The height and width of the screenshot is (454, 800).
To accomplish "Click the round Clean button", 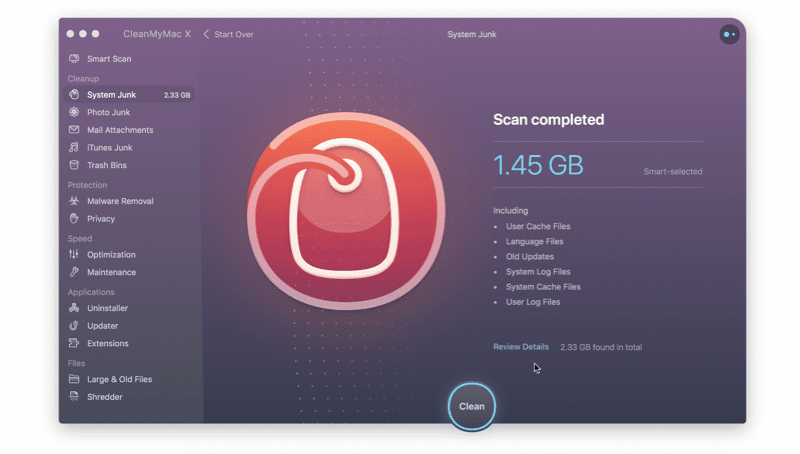I will 471,407.
